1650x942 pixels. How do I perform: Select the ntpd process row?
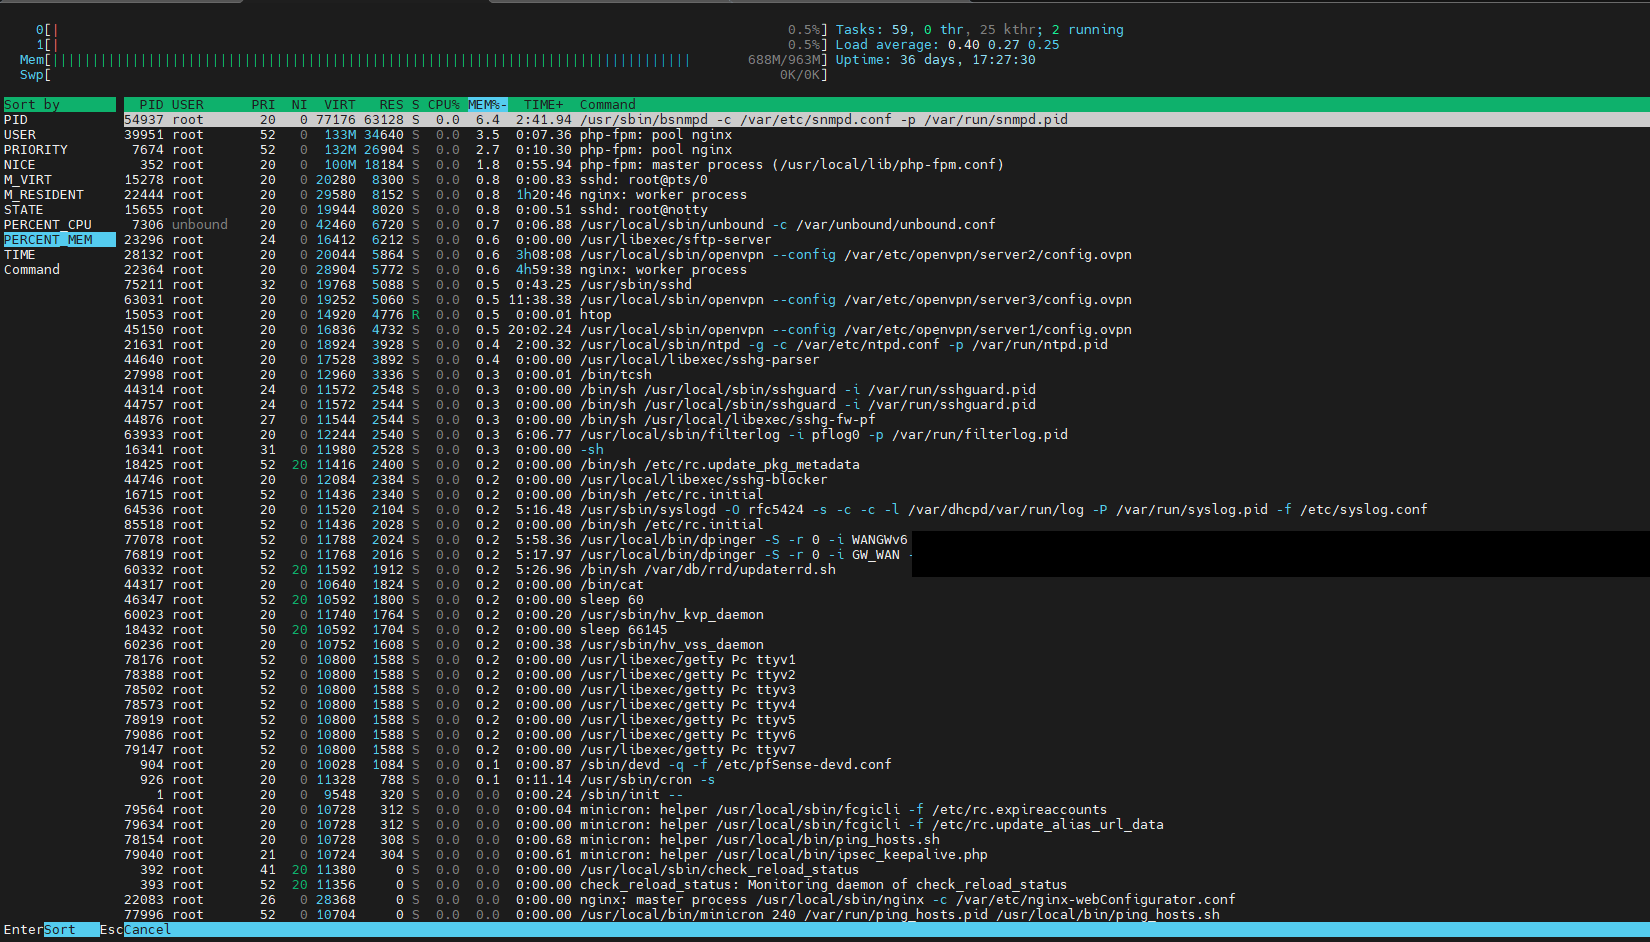(886, 345)
